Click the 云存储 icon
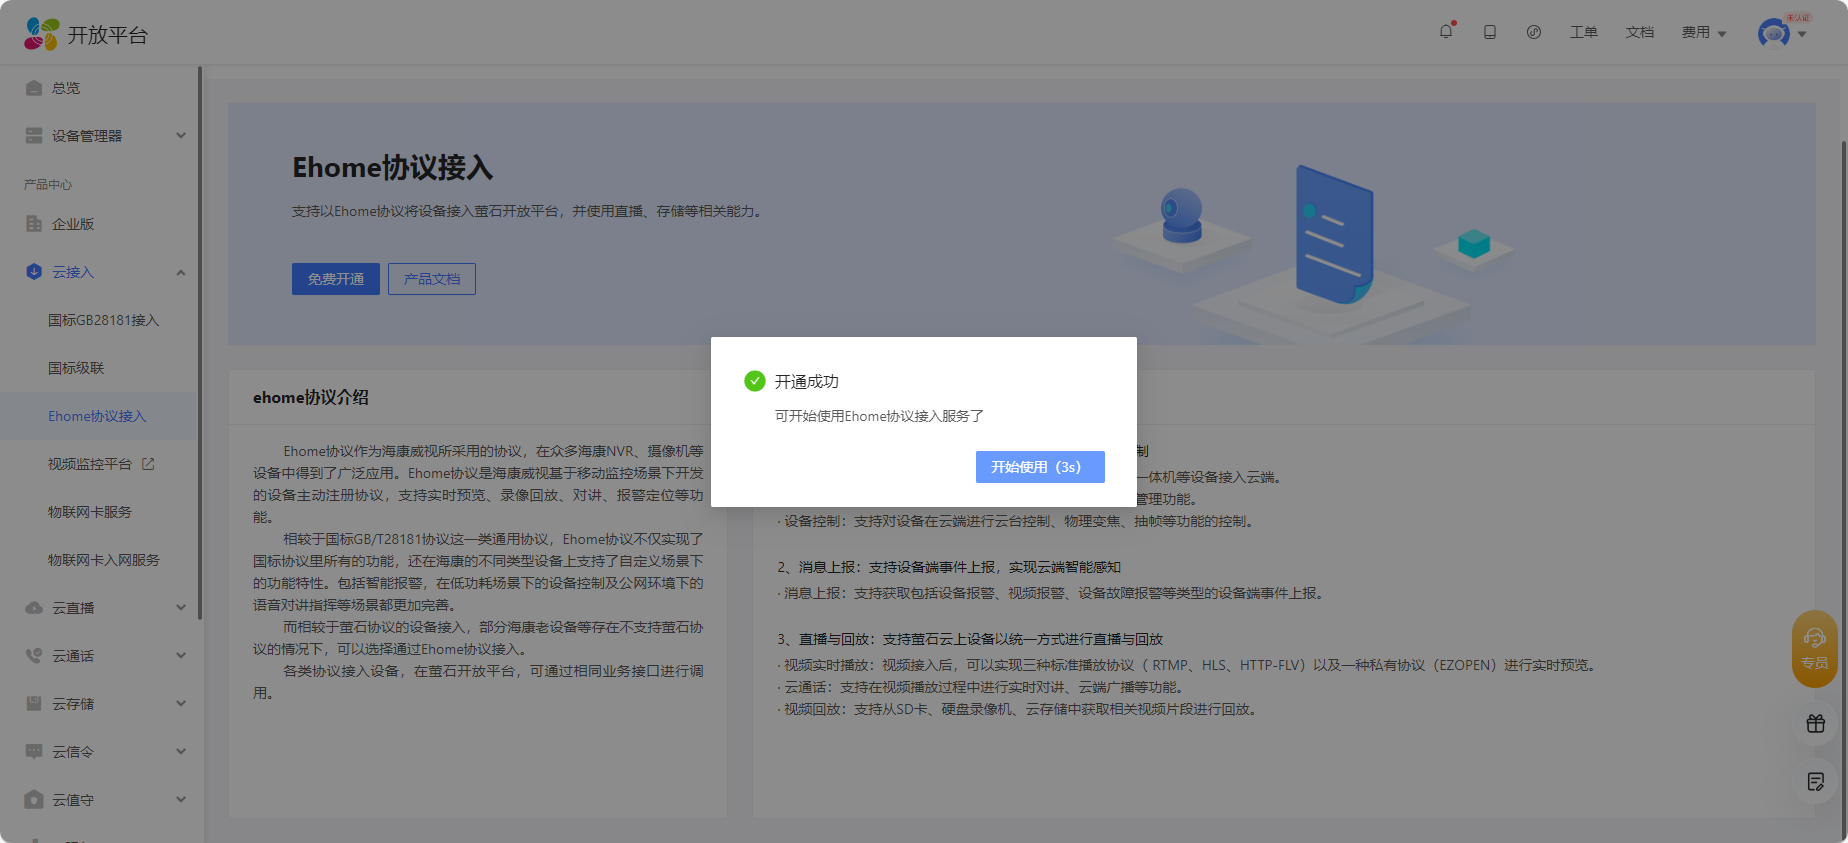The width and height of the screenshot is (1848, 843). tap(34, 704)
